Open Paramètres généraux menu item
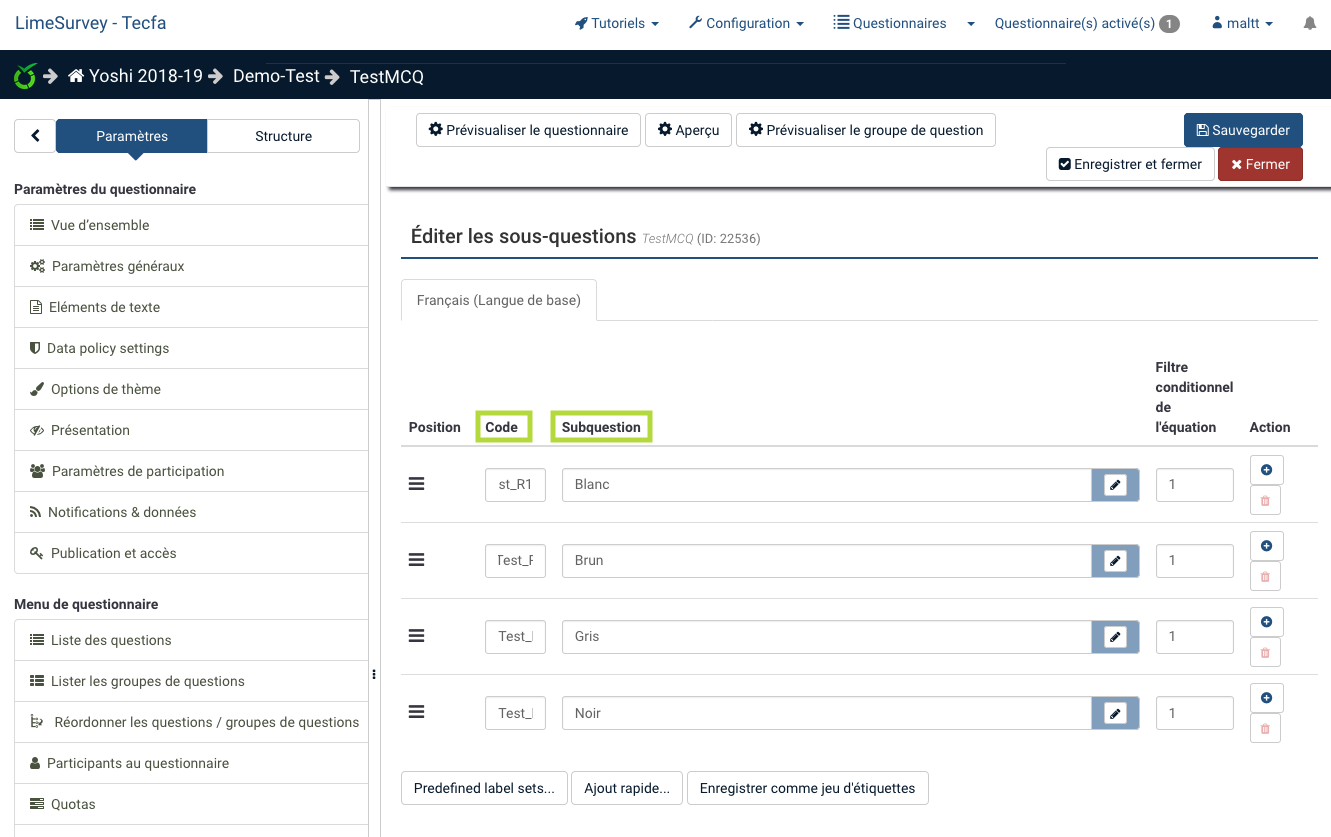The image size is (1331, 837). (191, 266)
